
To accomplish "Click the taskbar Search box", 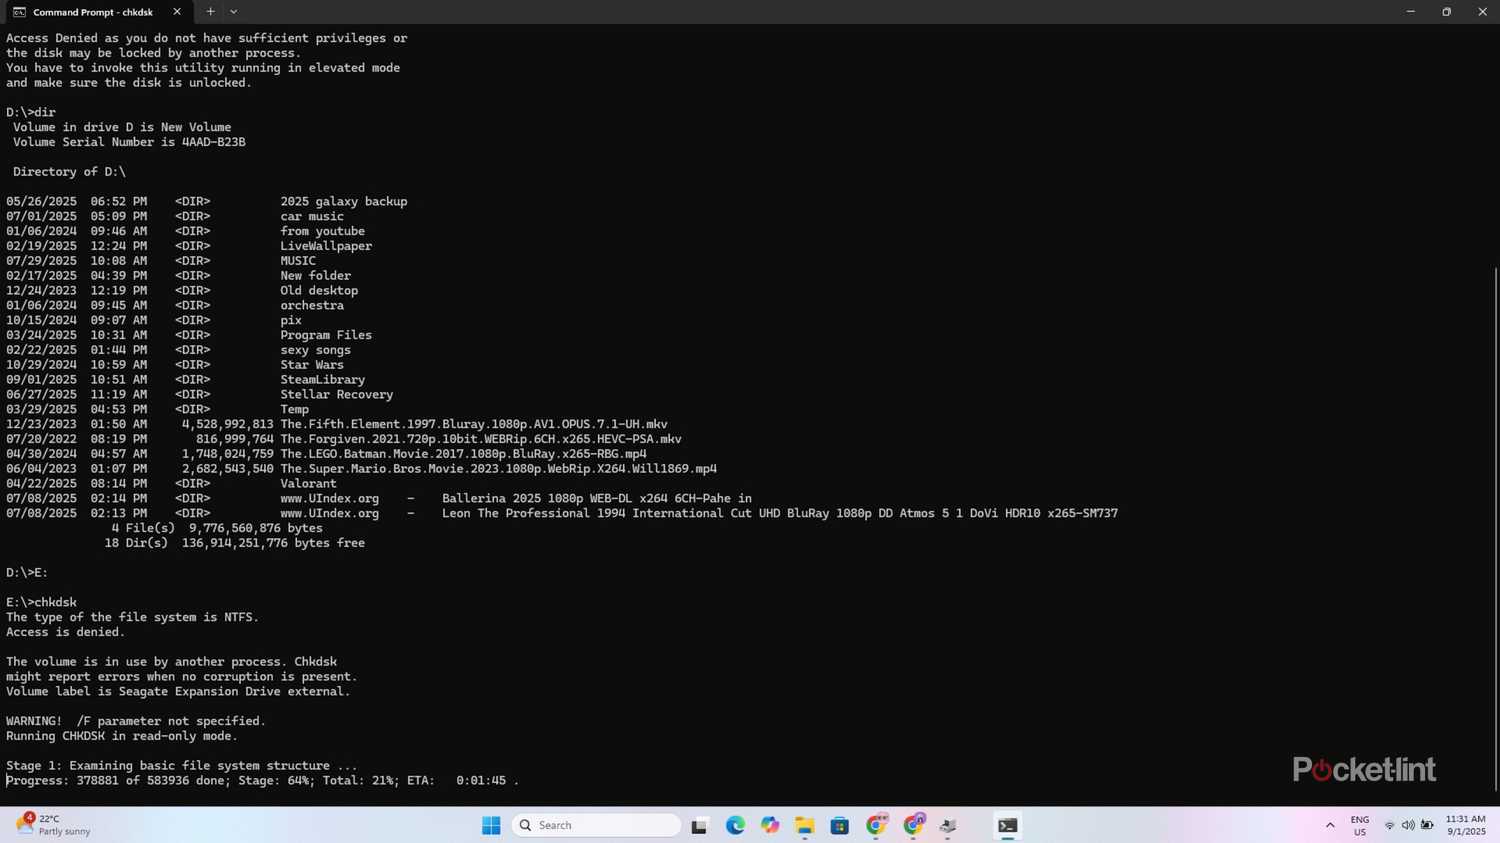I will pos(596,825).
